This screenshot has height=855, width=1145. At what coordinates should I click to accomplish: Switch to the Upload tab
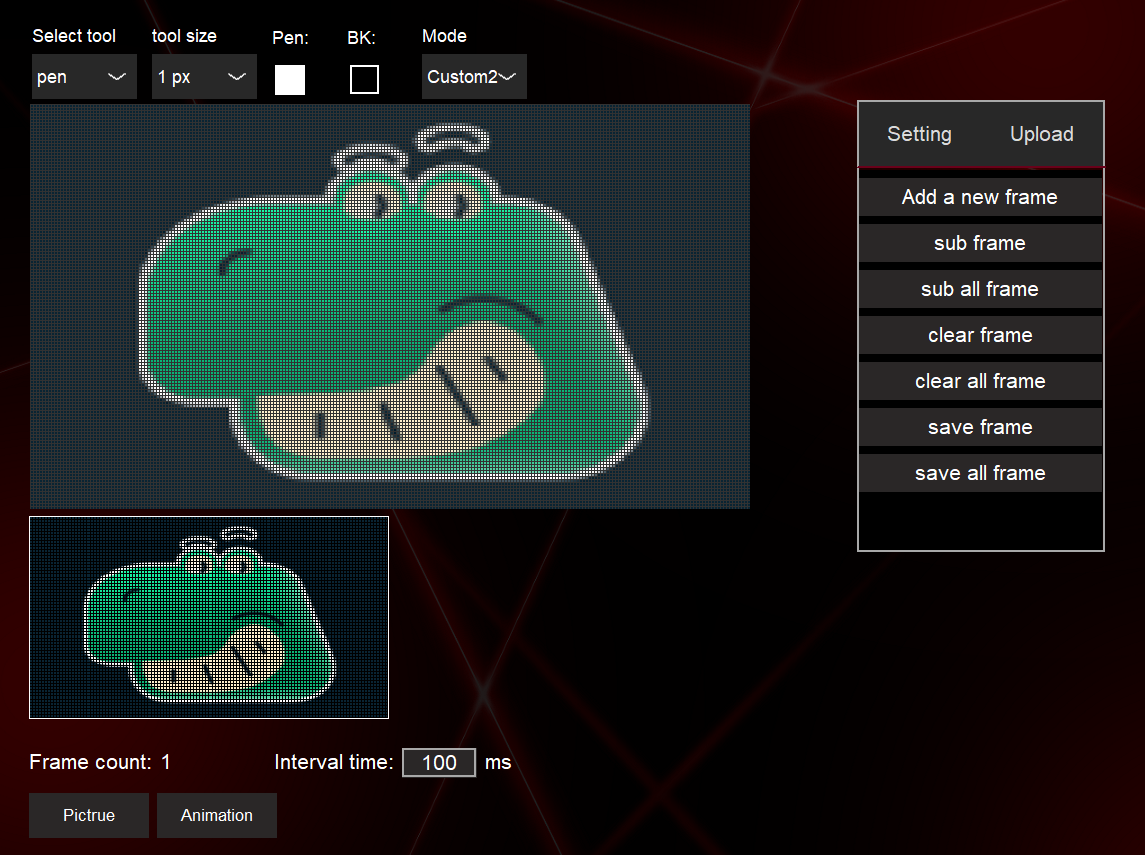tap(1041, 134)
